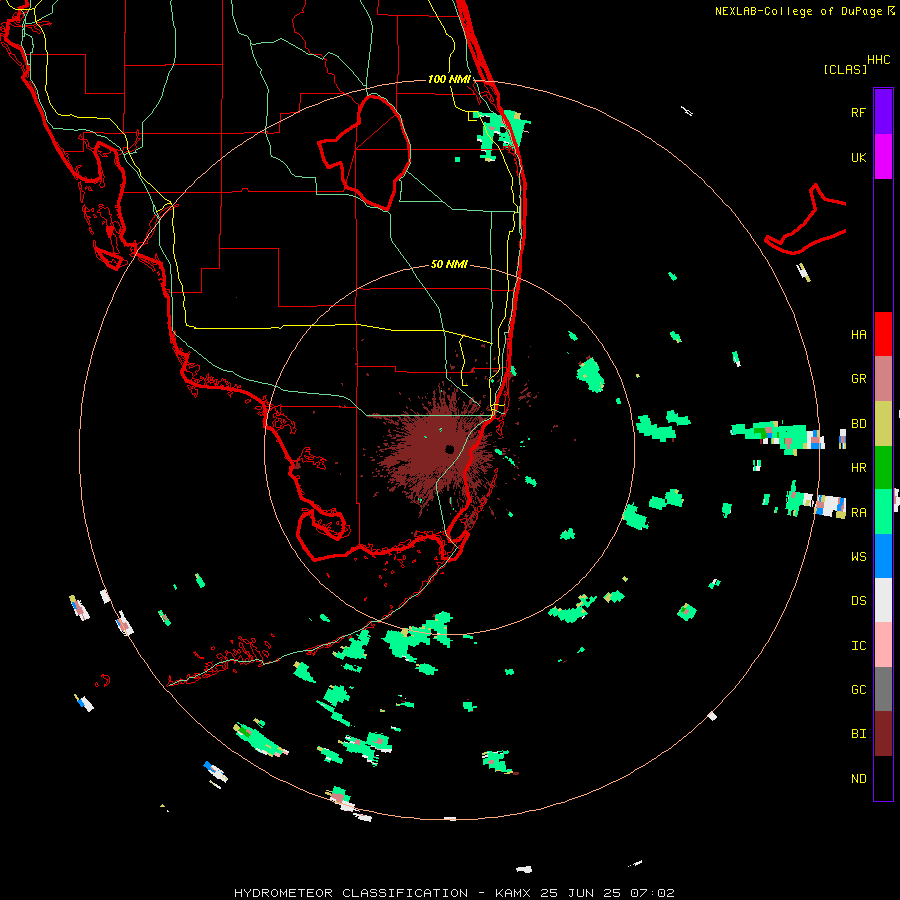Viewport: 900px width, 900px height.
Task: Select the GC gray legend swatch
Action: click(883, 689)
